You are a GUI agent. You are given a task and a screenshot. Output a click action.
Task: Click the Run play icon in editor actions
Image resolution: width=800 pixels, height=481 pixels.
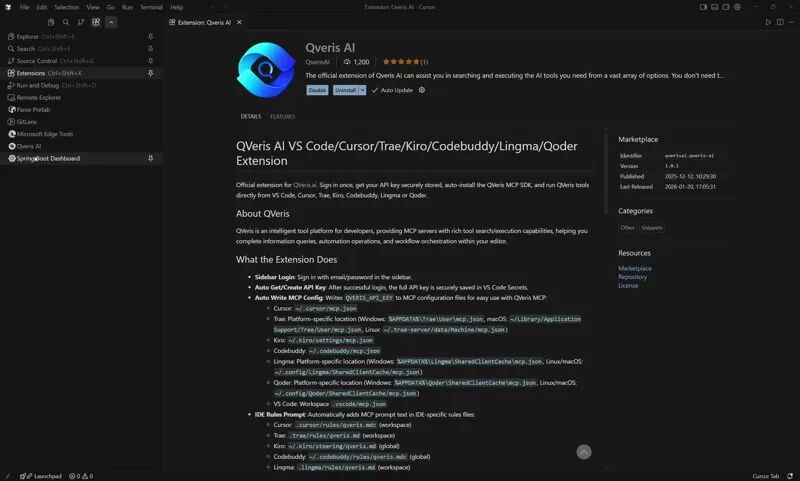tap(768, 22)
